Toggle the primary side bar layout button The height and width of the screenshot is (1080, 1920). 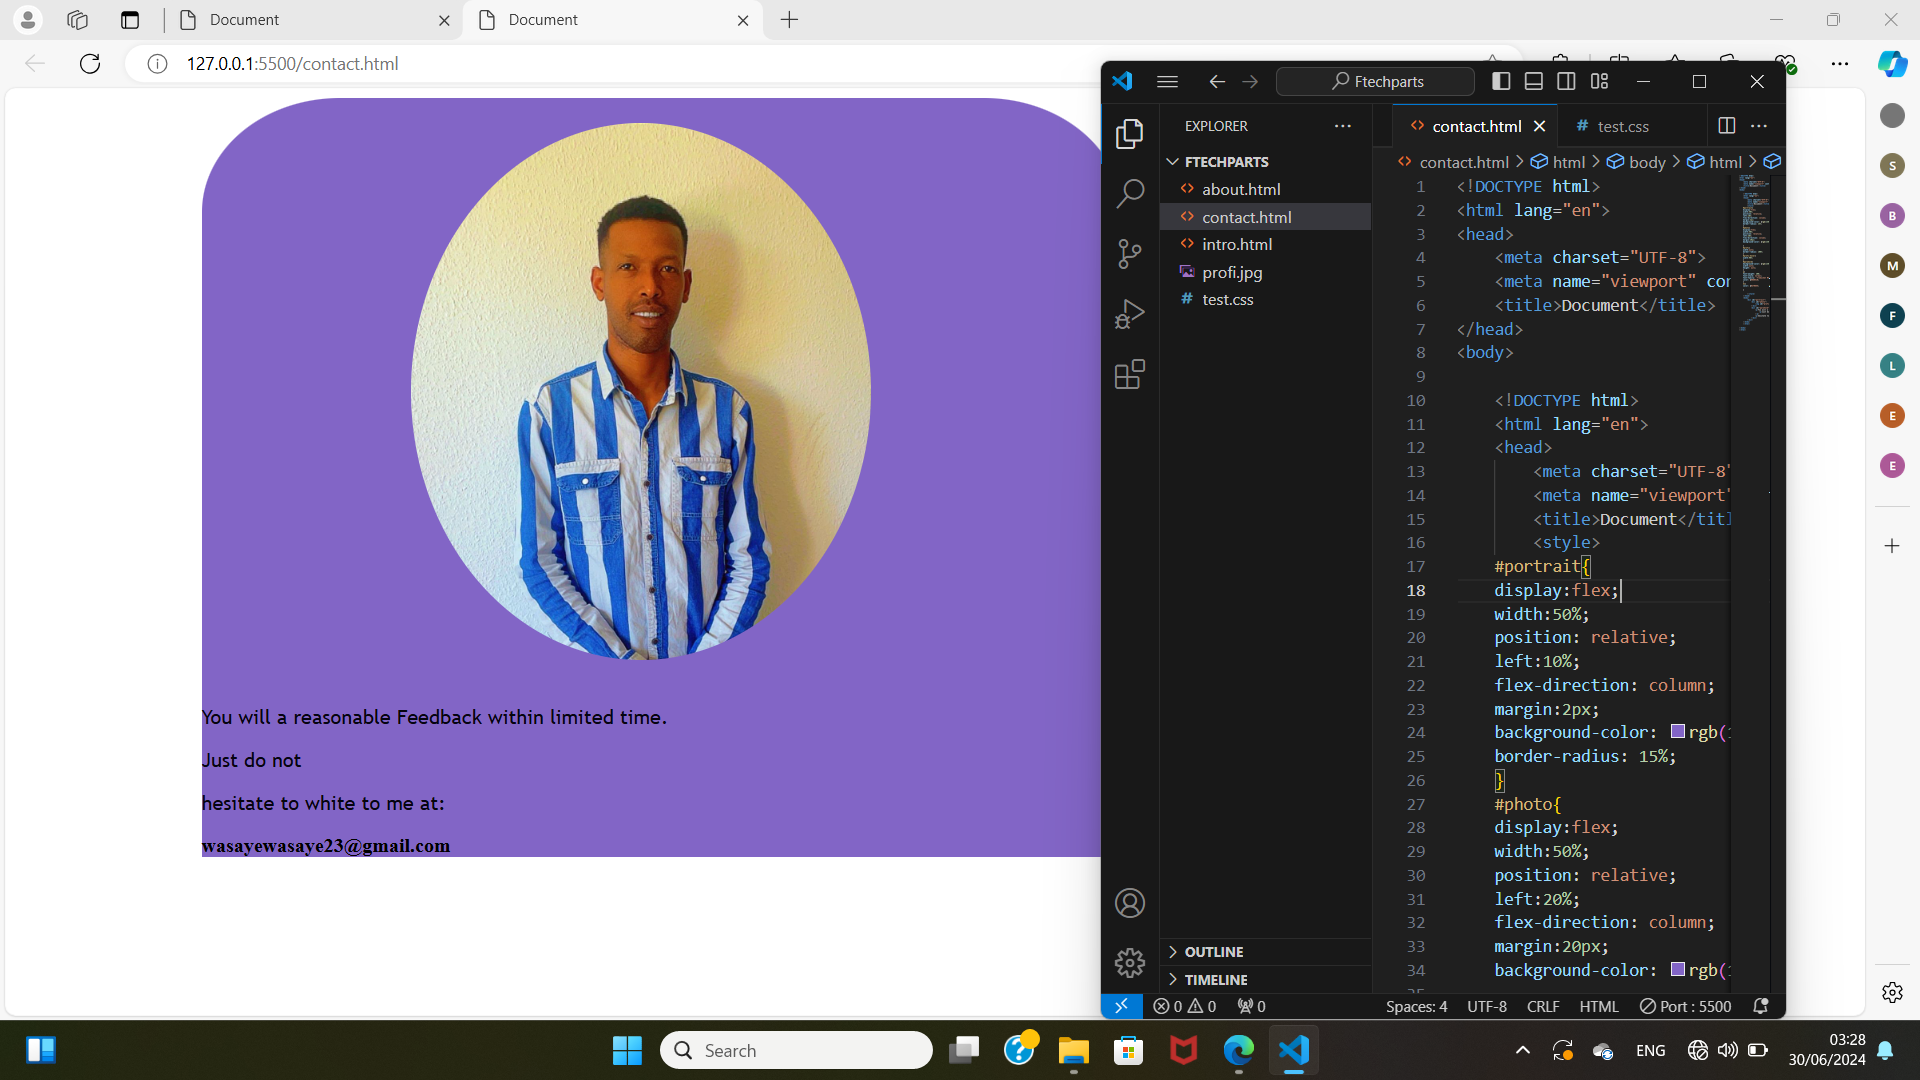(x=1501, y=82)
